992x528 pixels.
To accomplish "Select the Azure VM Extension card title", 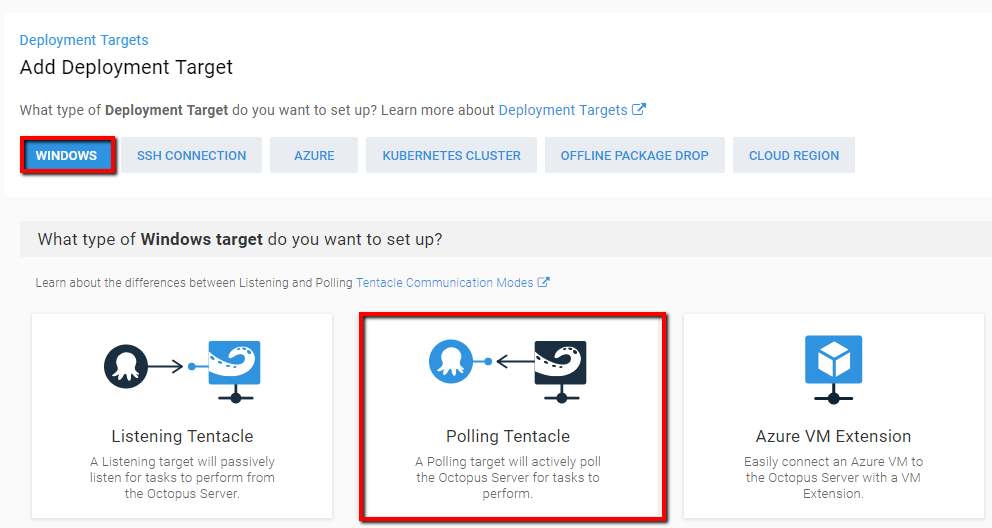I will (833, 436).
